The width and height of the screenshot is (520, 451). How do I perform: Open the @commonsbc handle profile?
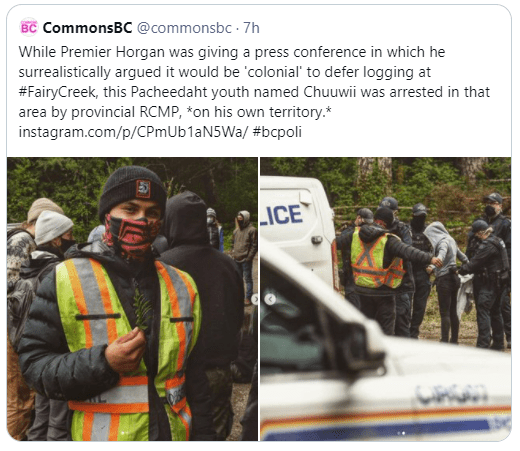184,28
